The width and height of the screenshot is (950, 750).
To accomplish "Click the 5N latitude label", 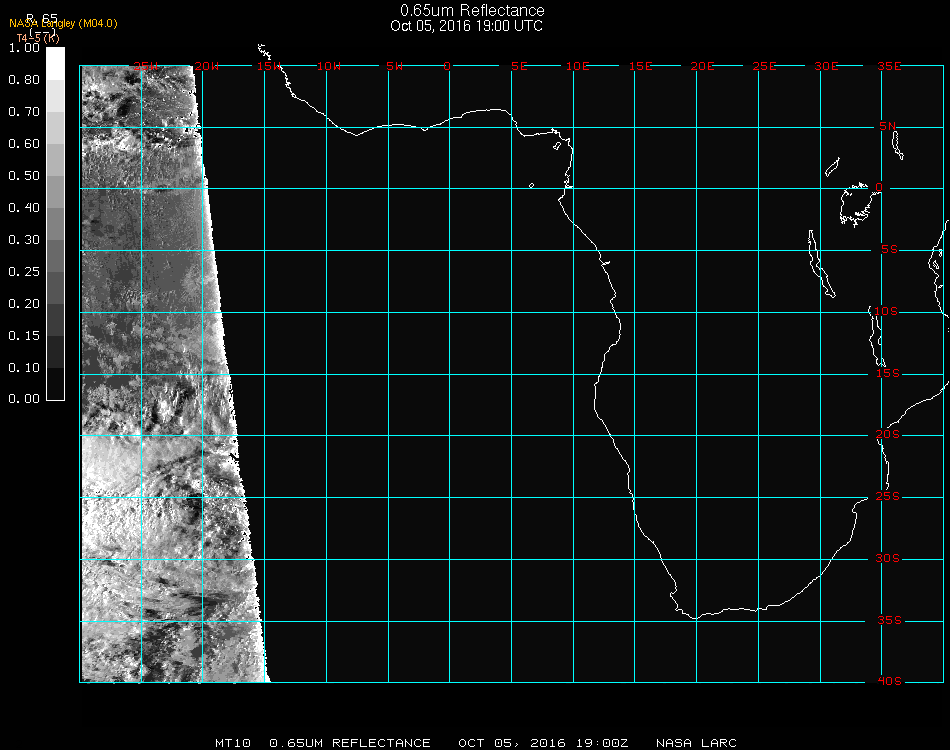I will (x=888, y=126).
